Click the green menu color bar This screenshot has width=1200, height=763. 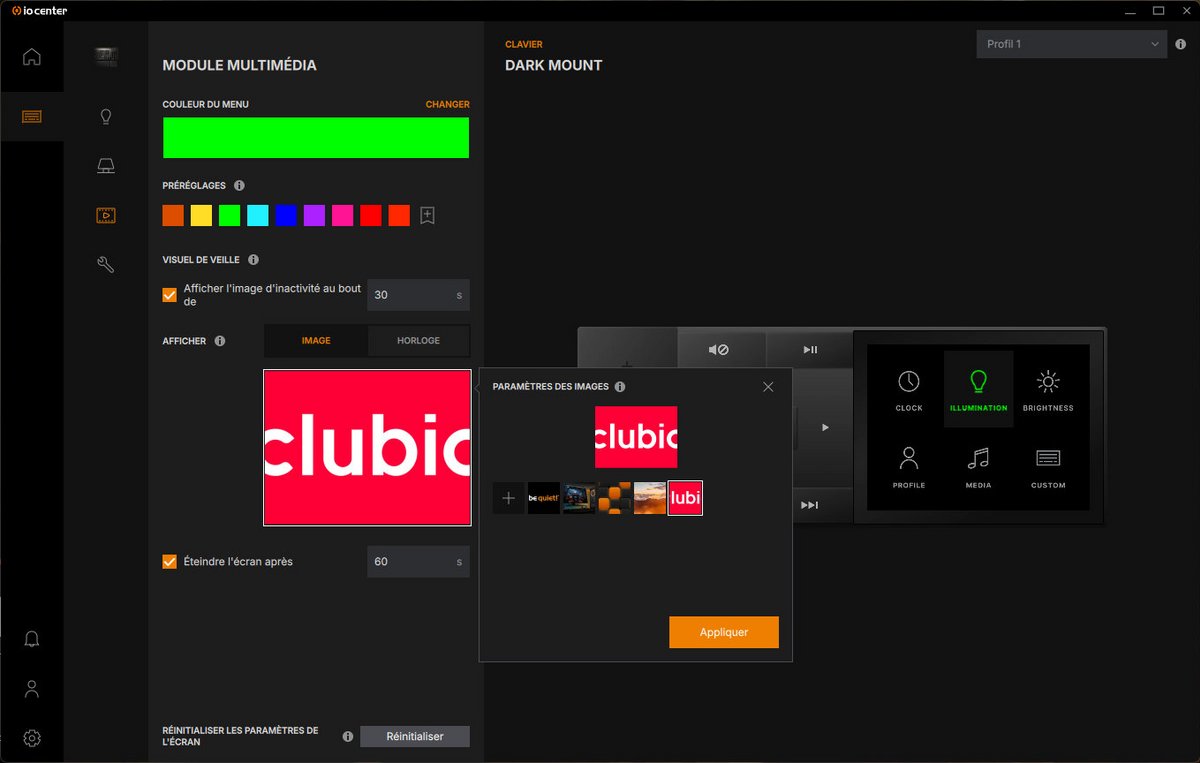tap(316, 138)
